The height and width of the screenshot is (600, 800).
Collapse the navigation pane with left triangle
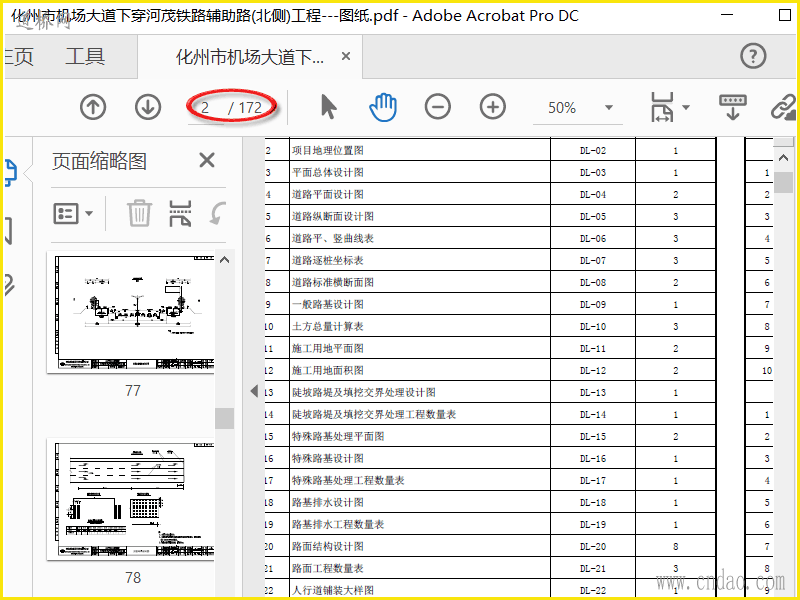pyautogui.click(x=254, y=391)
